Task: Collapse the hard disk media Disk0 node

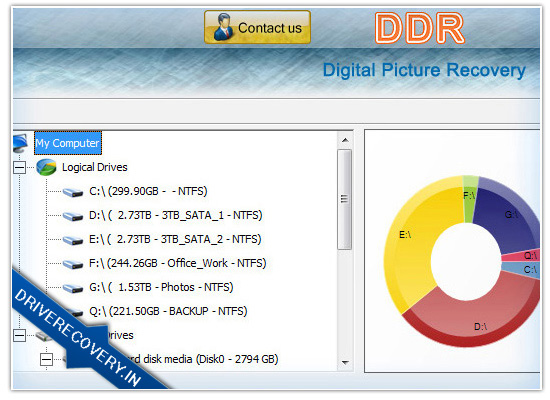Action: pyautogui.click(x=46, y=359)
